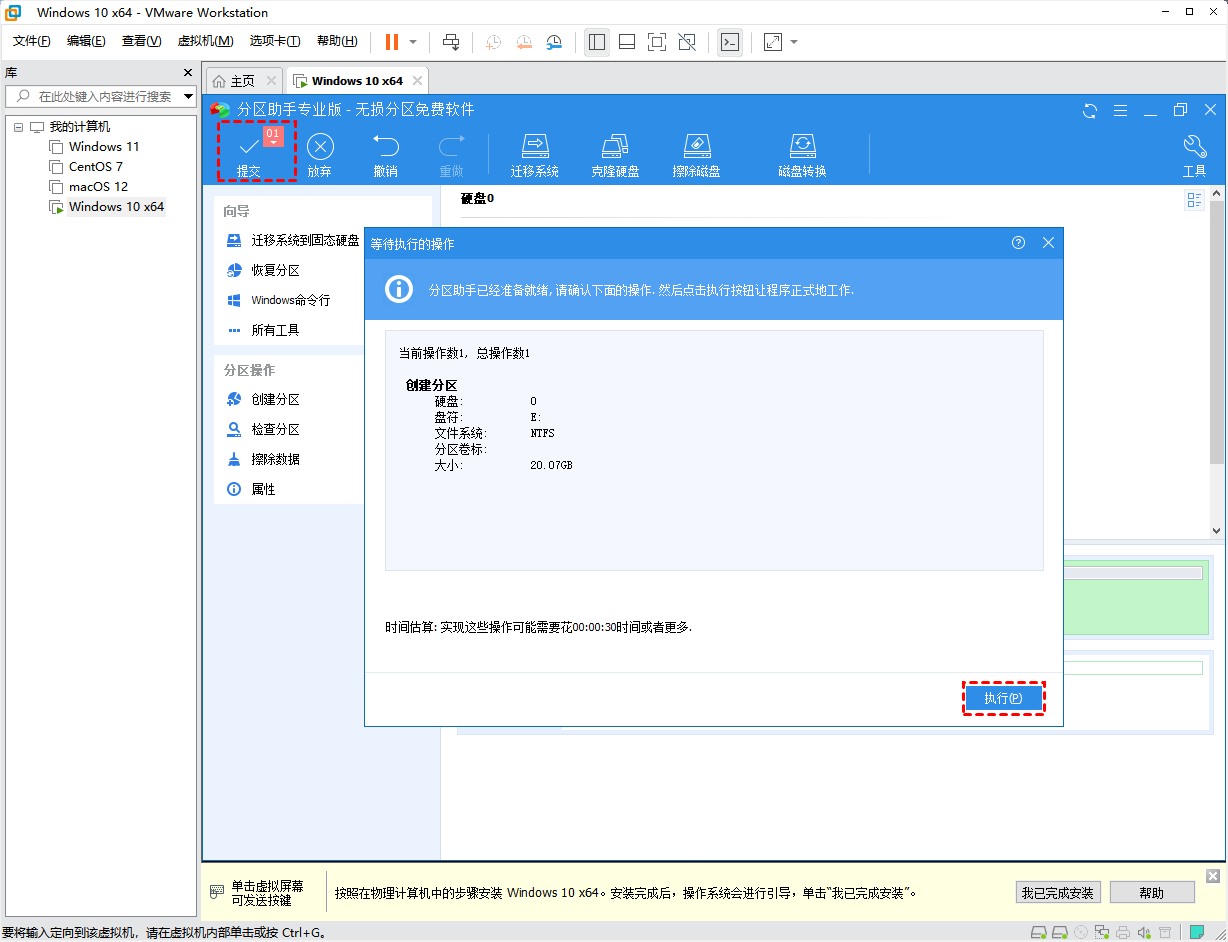Select macOS 12 in the library tree

[98, 187]
